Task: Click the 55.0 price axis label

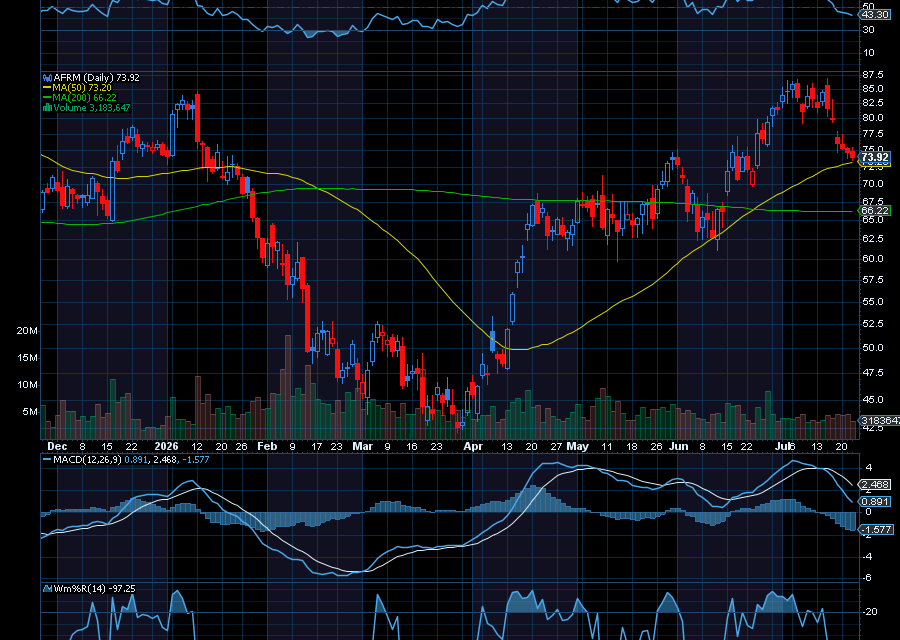Action: point(872,301)
